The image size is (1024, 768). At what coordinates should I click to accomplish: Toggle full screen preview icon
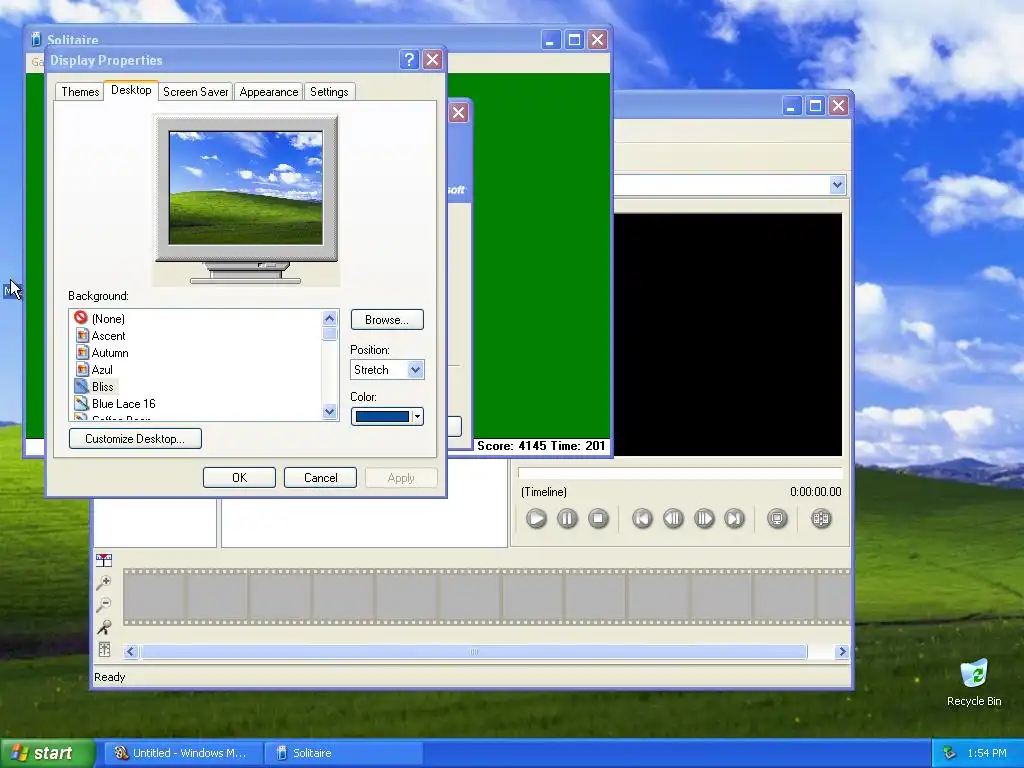point(777,519)
